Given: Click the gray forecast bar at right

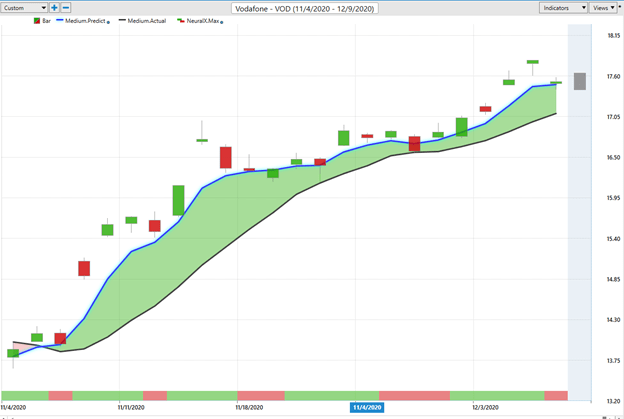Looking at the screenshot, I should [579, 81].
